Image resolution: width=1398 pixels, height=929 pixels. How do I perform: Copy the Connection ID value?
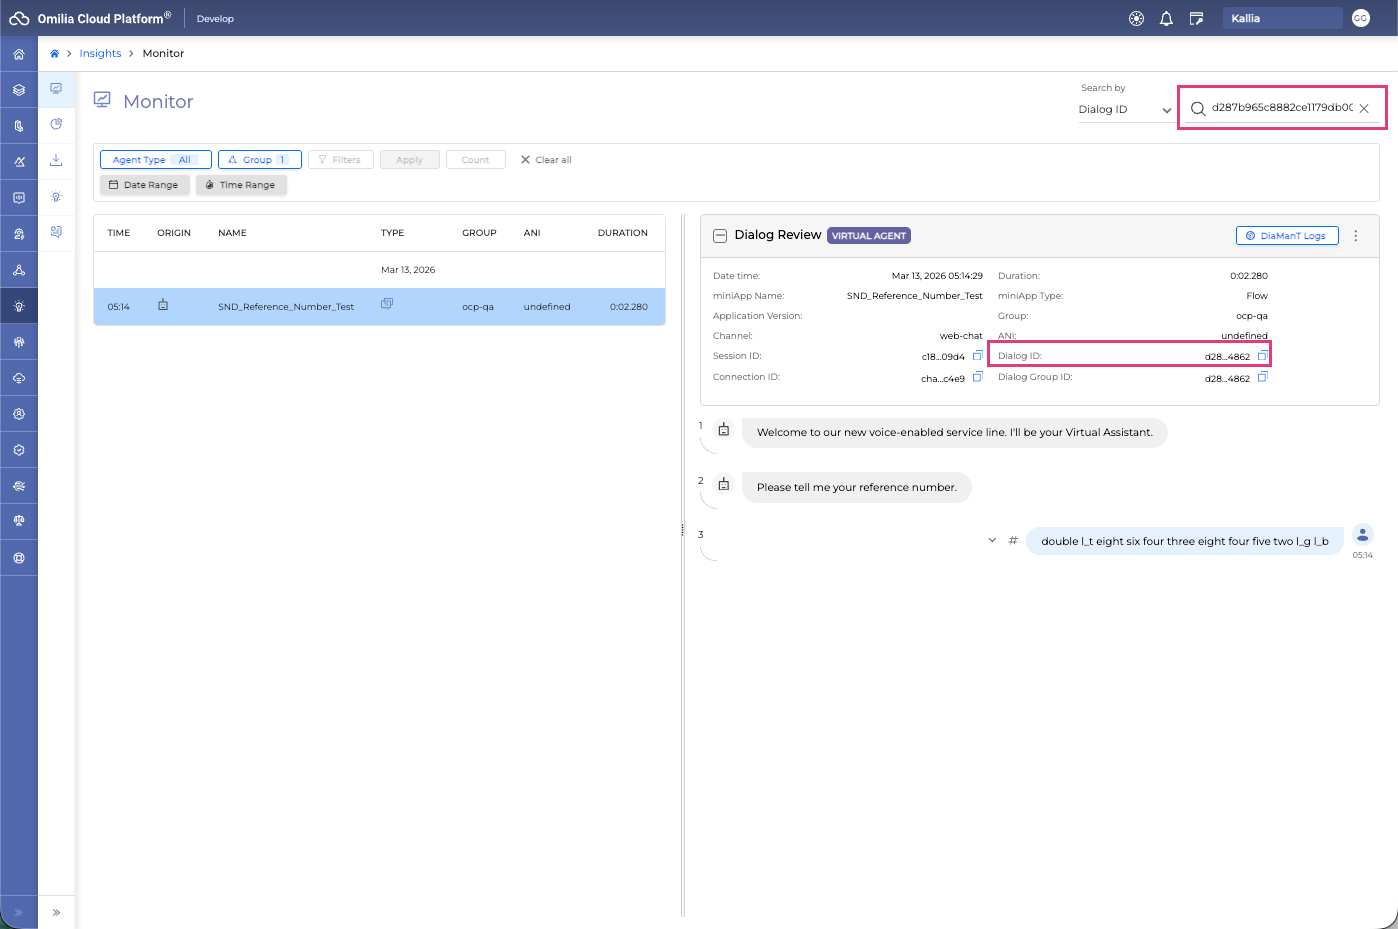(x=977, y=377)
